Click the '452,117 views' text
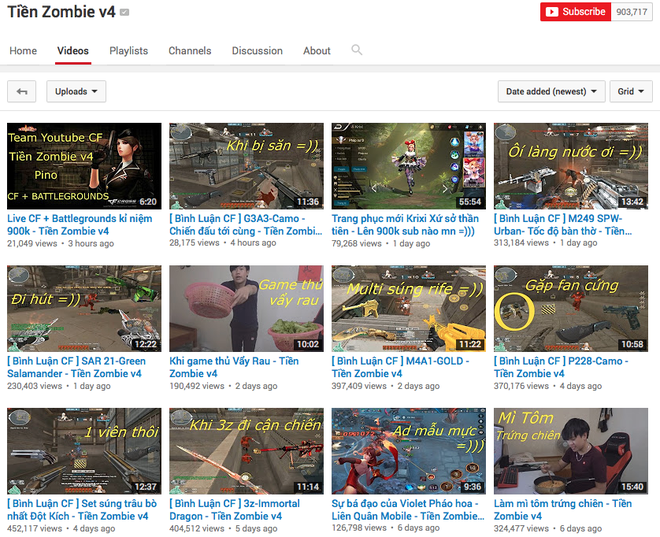Viewport: 660px width, 537px height. click(x=35, y=529)
